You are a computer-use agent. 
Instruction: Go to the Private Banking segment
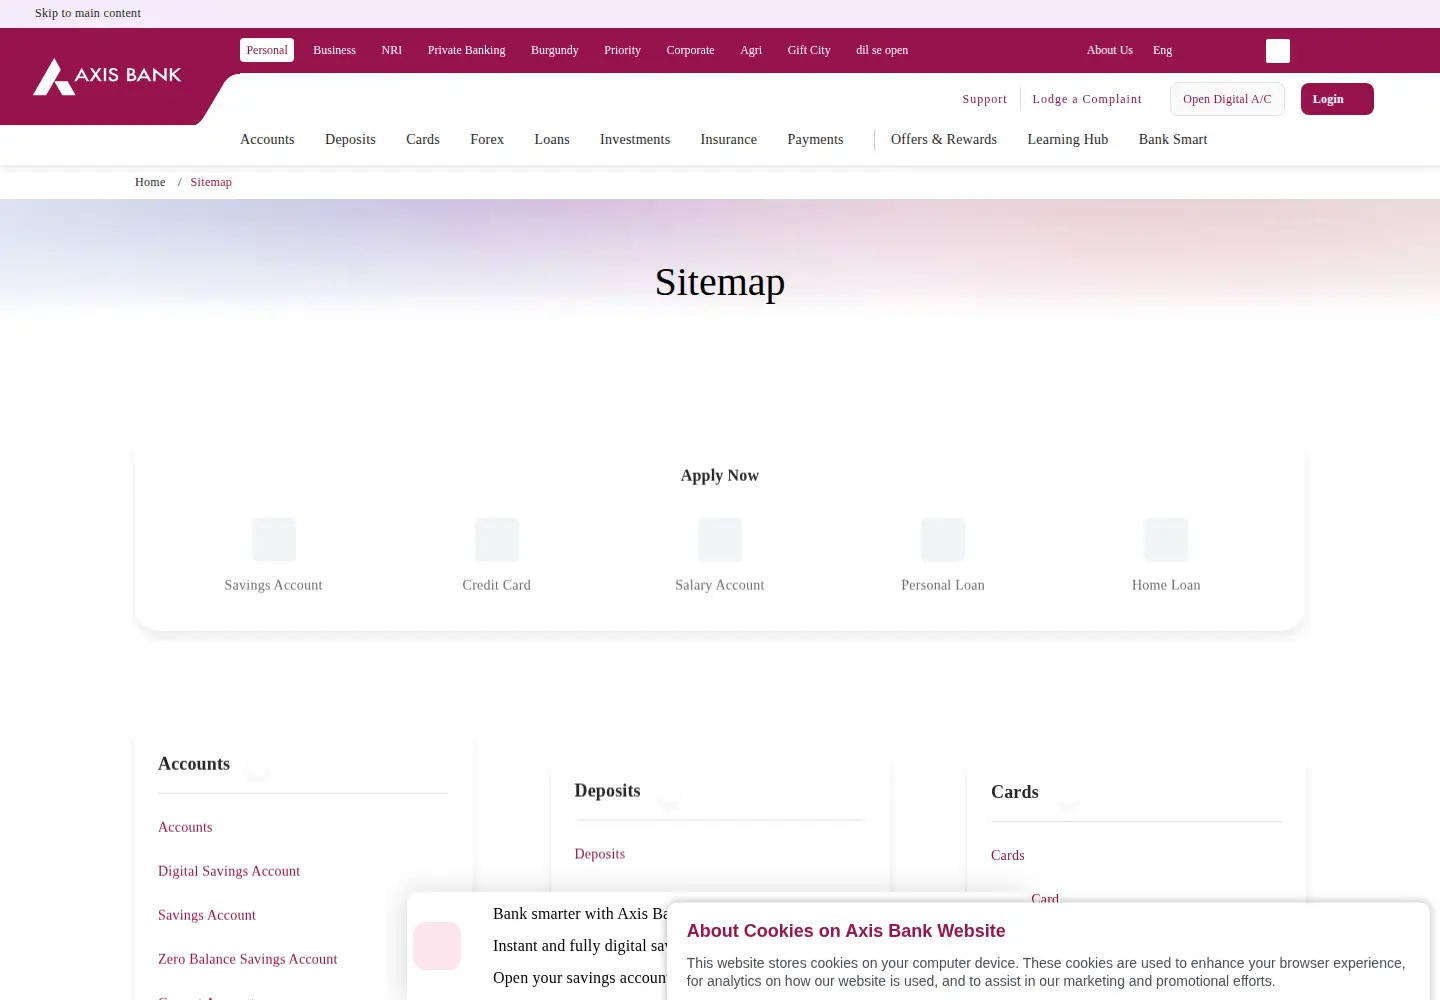[466, 50]
